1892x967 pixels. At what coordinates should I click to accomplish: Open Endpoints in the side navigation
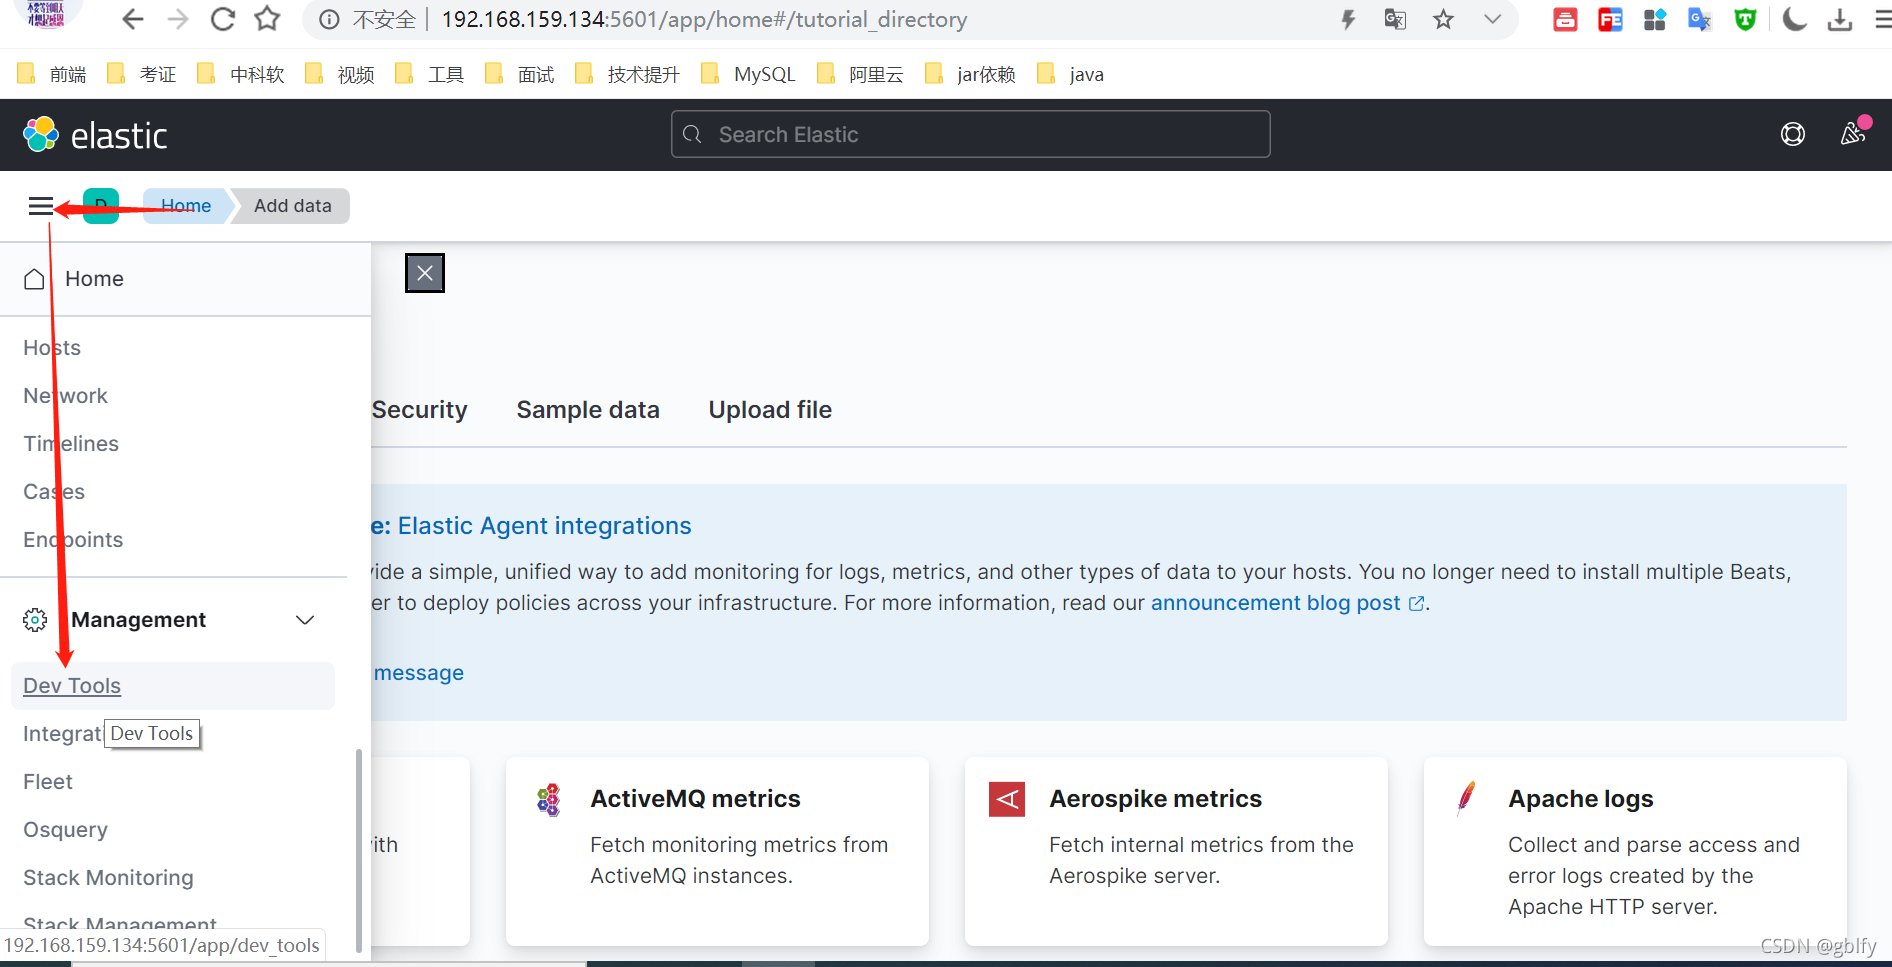(x=73, y=540)
